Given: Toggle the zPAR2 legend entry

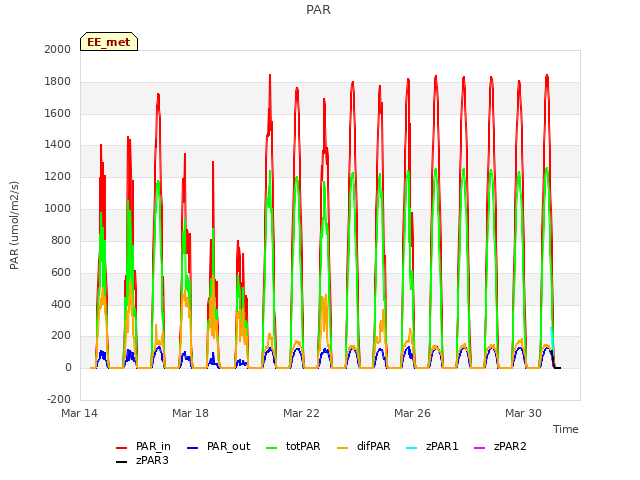Looking at the screenshot, I should 500,447.
